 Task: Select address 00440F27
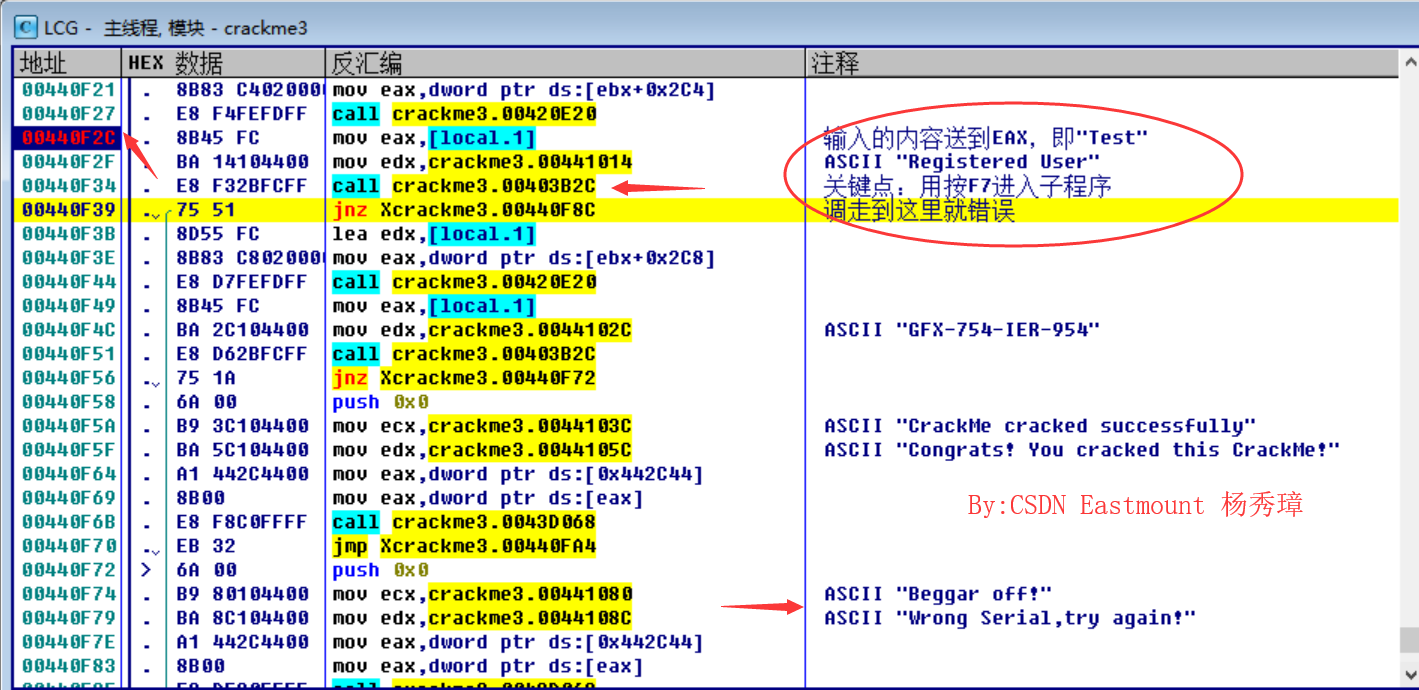69,114
